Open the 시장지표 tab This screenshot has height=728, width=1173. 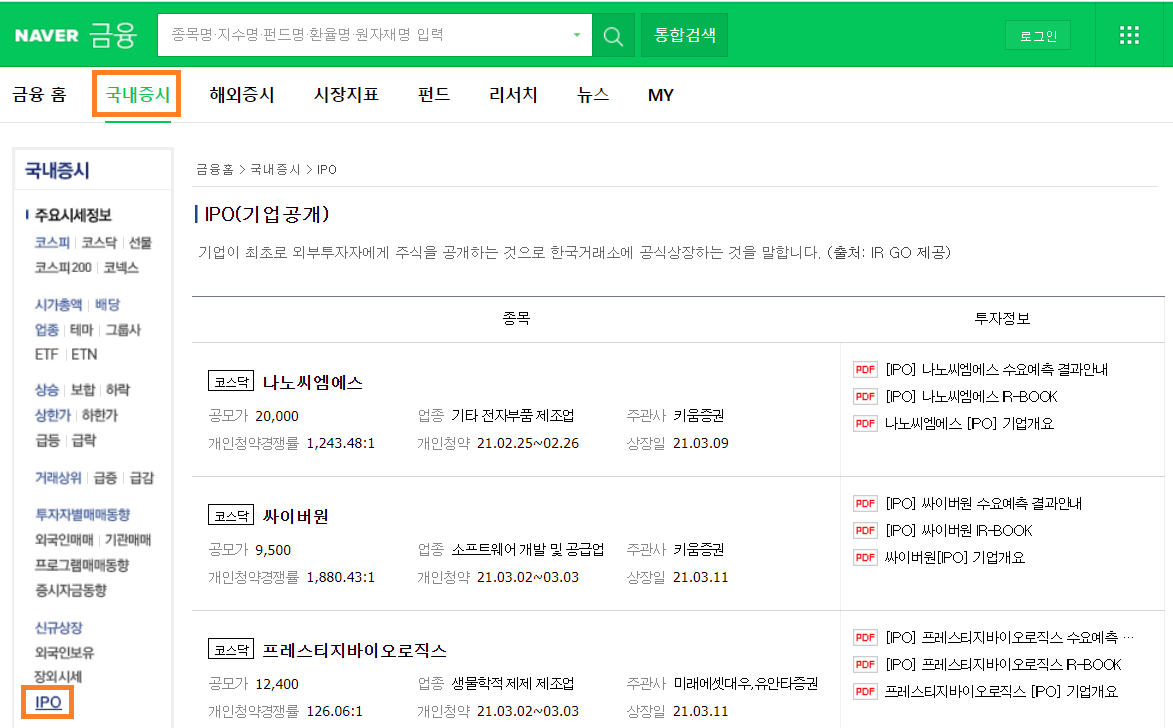(346, 95)
